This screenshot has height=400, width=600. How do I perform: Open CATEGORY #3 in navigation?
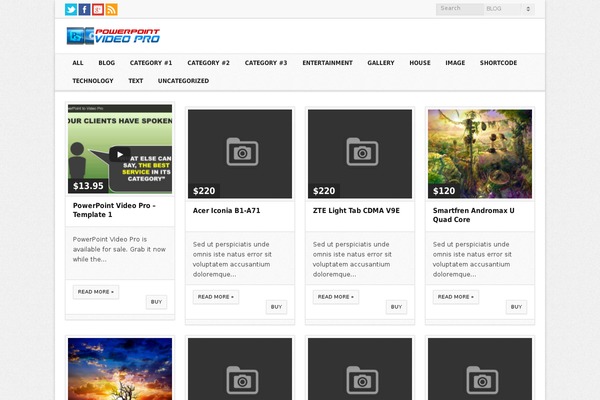coord(266,63)
